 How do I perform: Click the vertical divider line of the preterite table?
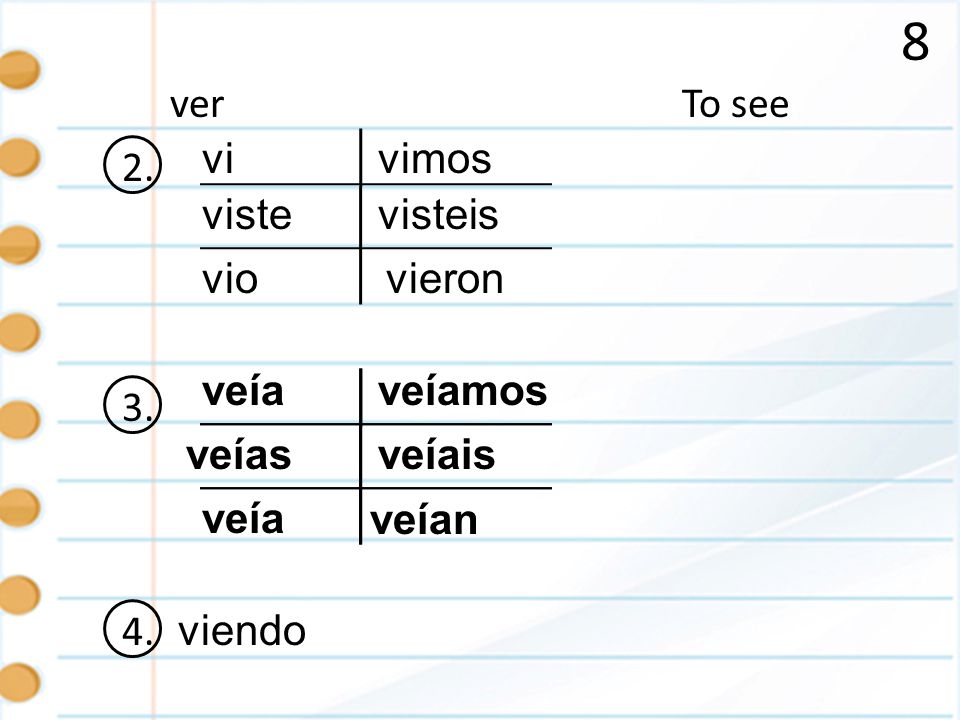[x=361, y=216]
